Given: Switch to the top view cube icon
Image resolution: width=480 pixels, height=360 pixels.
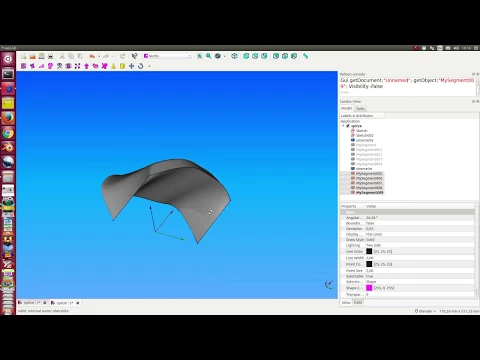Looking at the screenshot, I should pos(255,56).
